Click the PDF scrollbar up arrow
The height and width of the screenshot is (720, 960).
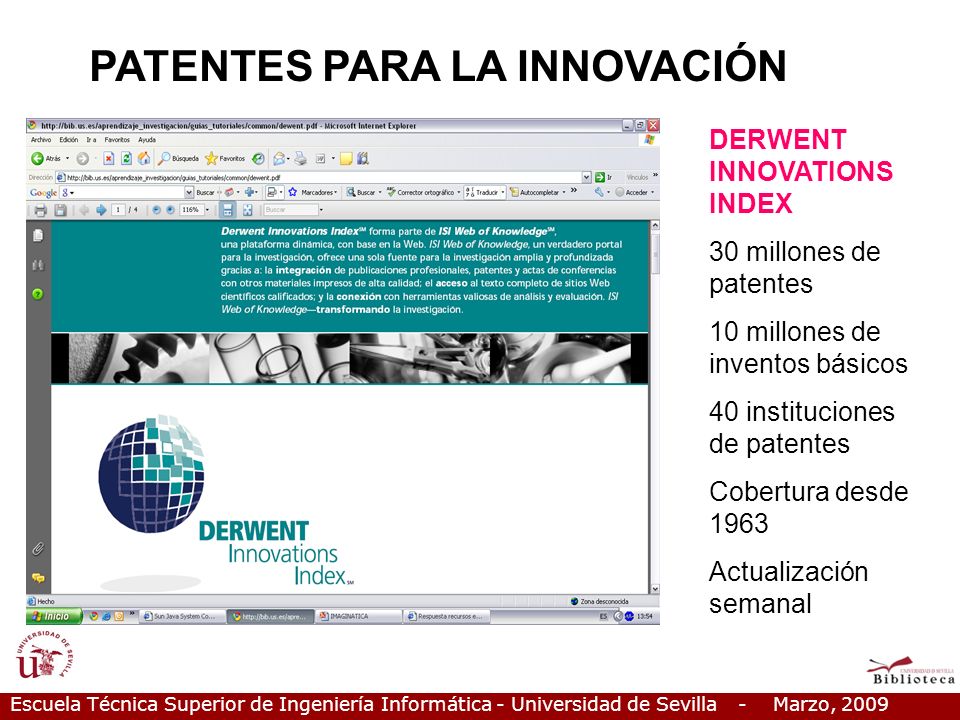pos(654,225)
